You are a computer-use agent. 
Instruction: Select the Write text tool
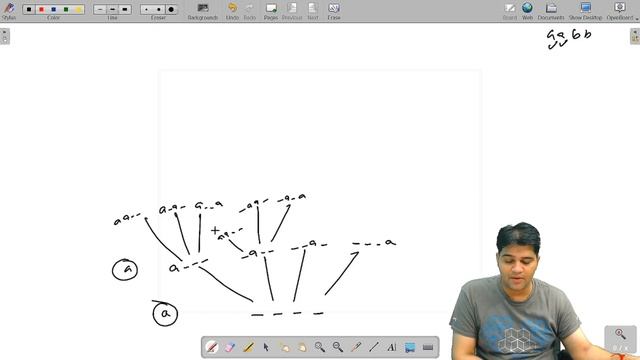click(392, 347)
